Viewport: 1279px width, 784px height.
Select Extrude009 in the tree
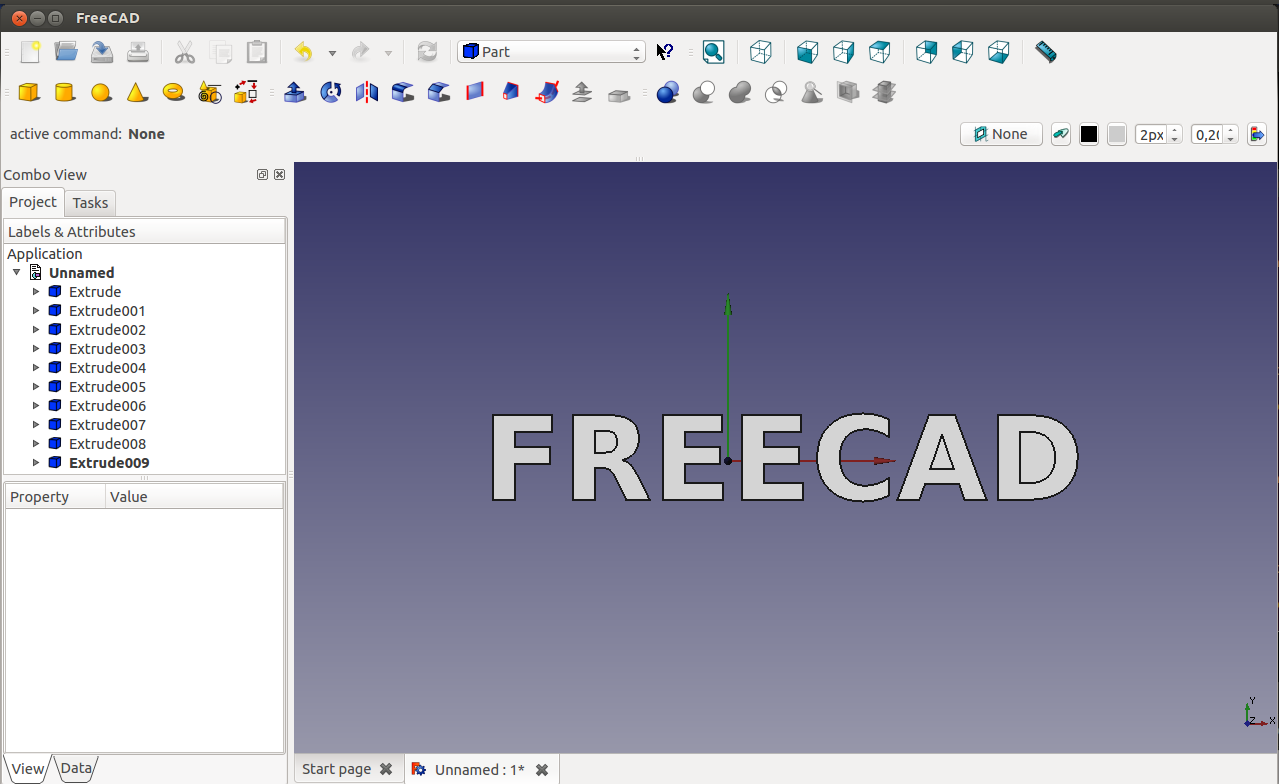(109, 463)
